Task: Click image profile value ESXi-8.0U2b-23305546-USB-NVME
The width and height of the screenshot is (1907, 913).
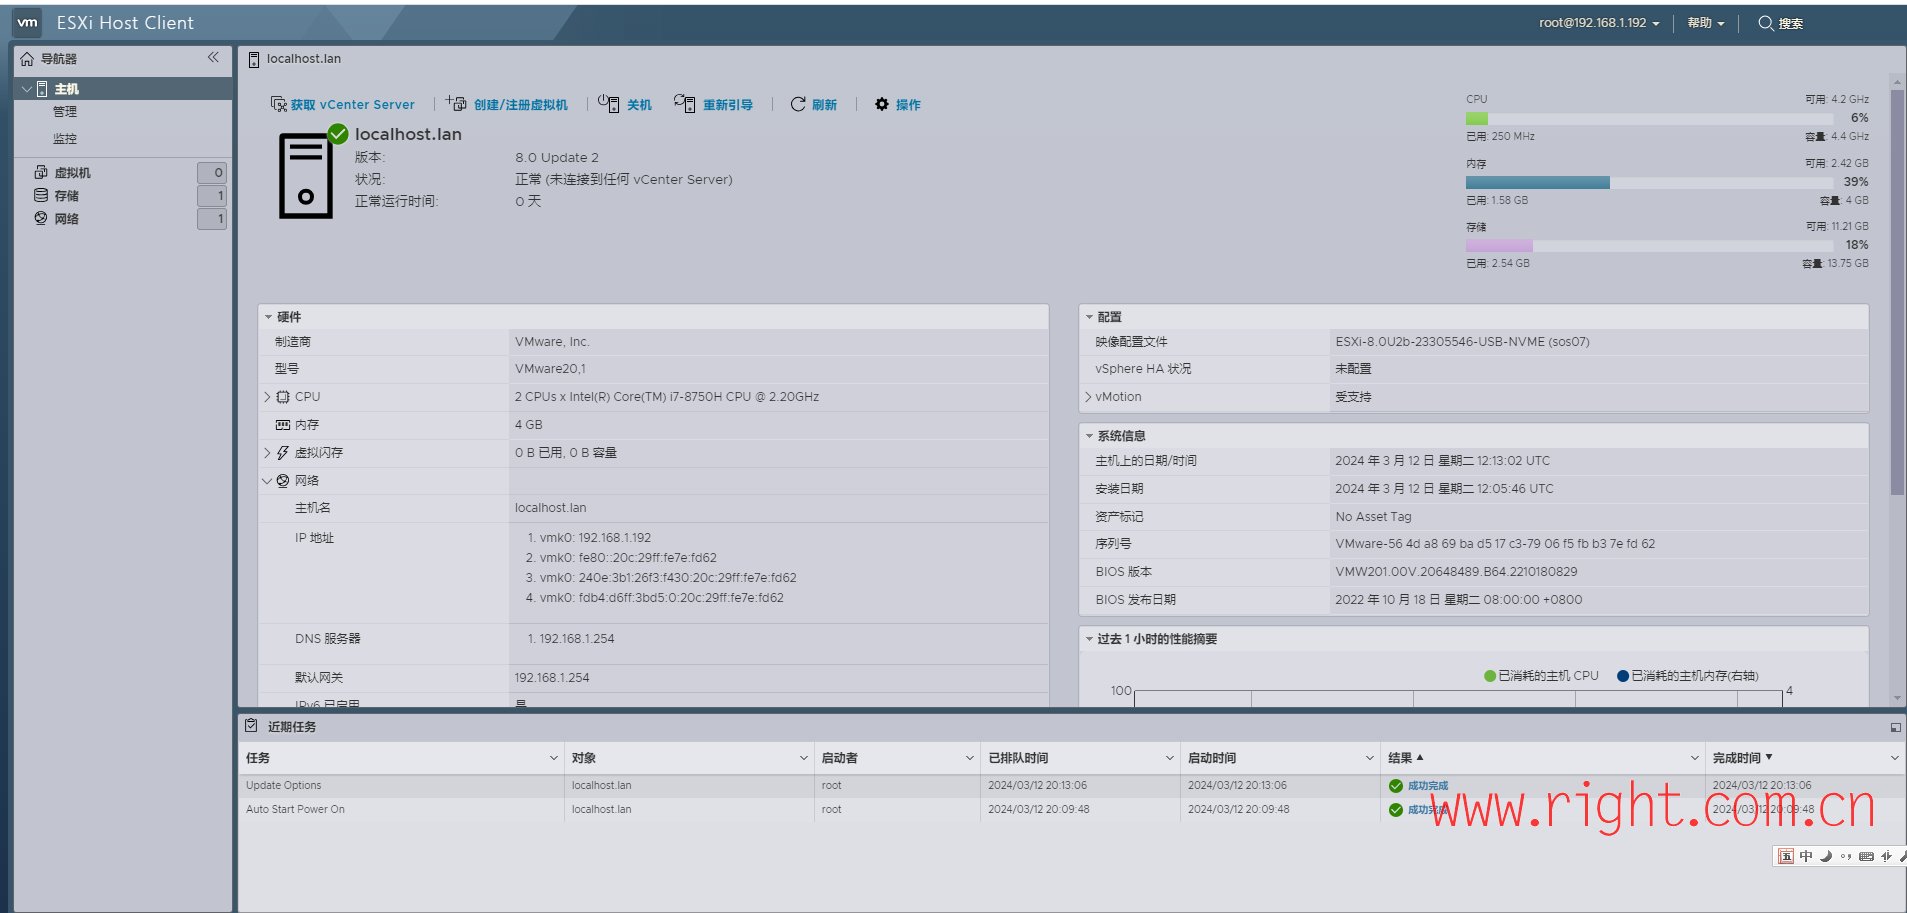Action: pos(1462,342)
